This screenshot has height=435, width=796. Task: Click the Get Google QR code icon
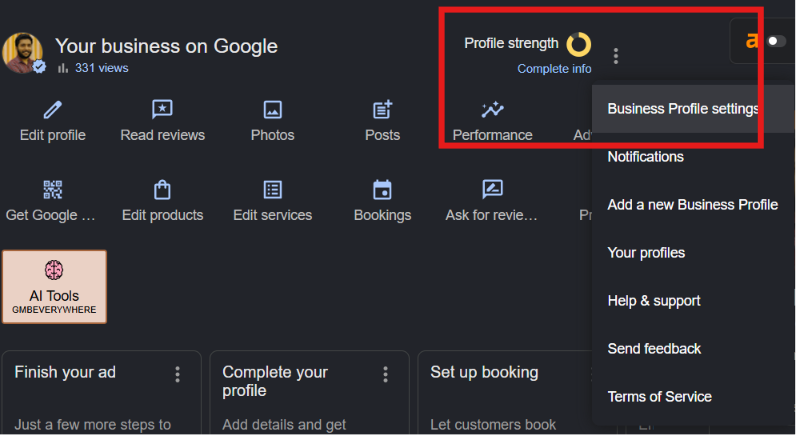pyautogui.click(x=53, y=189)
